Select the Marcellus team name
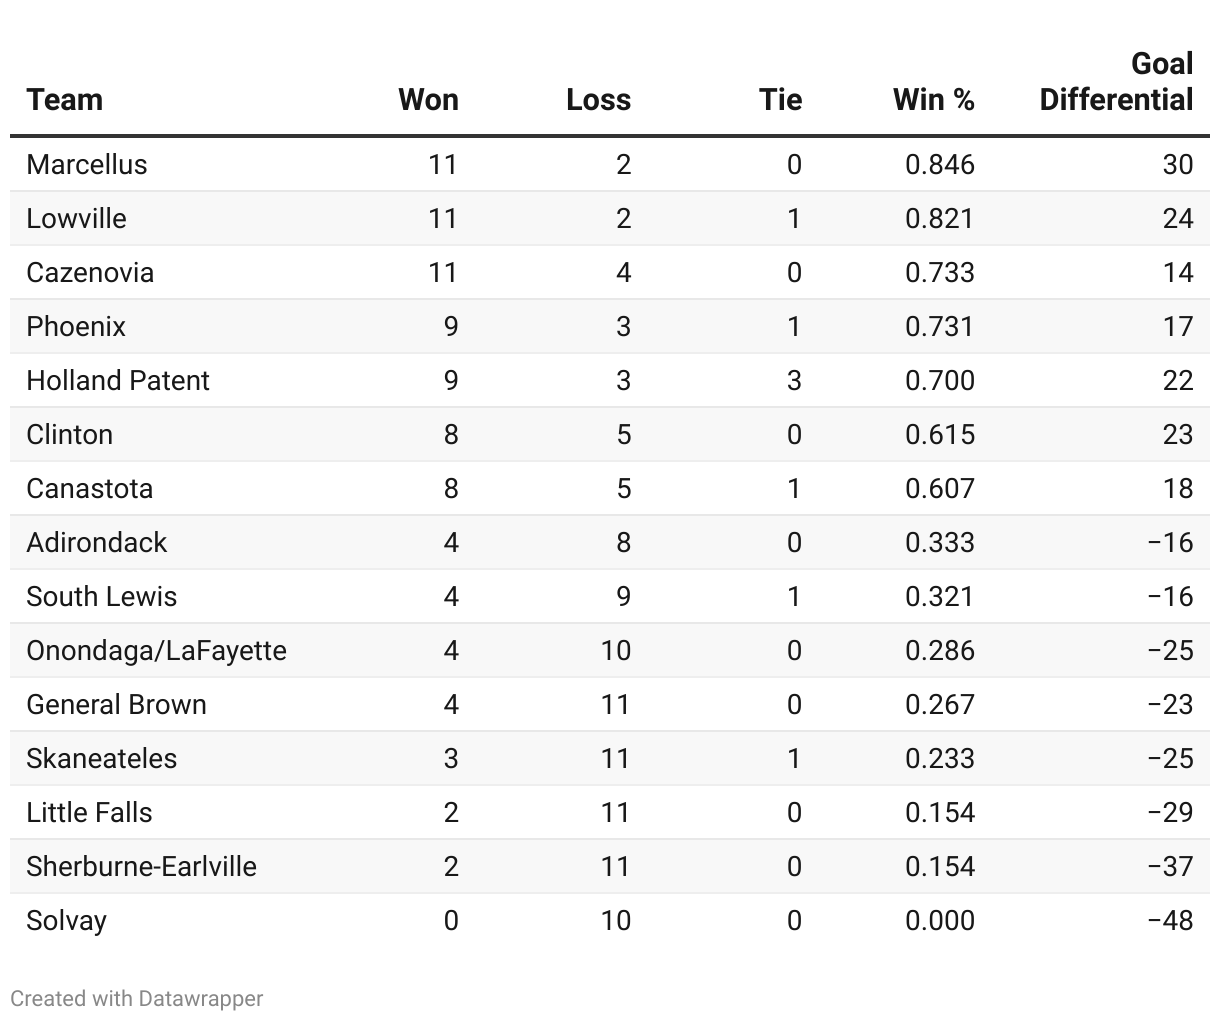 [x=87, y=165]
